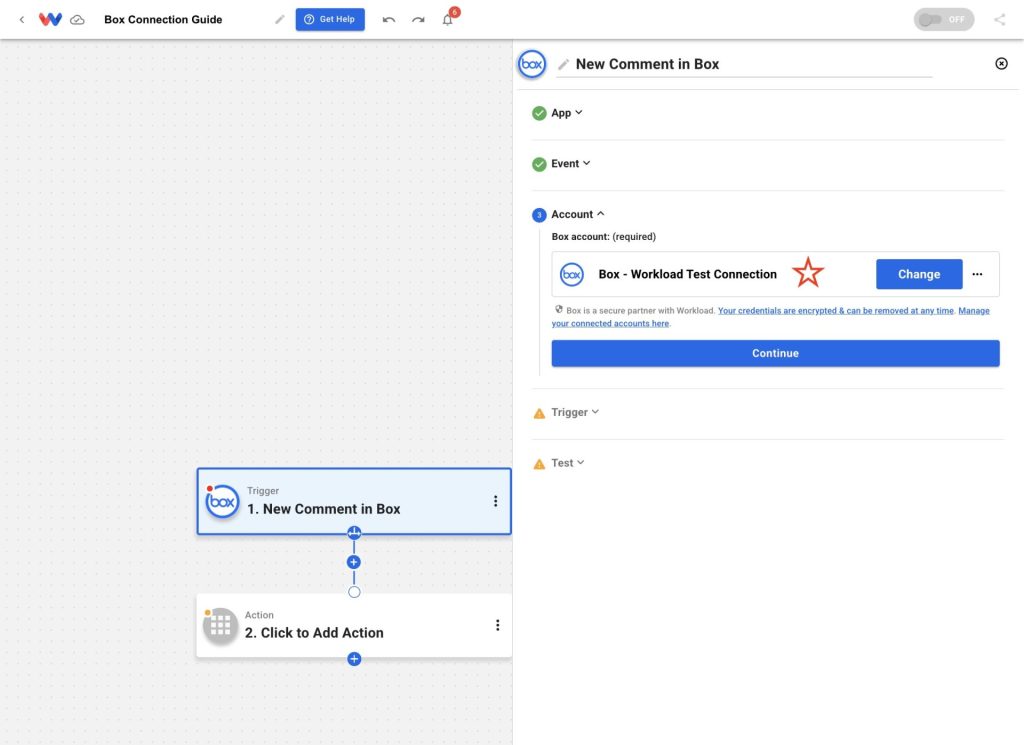Click the warning icon beside Test
The width and height of the screenshot is (1024, 745).
point(539,464)
